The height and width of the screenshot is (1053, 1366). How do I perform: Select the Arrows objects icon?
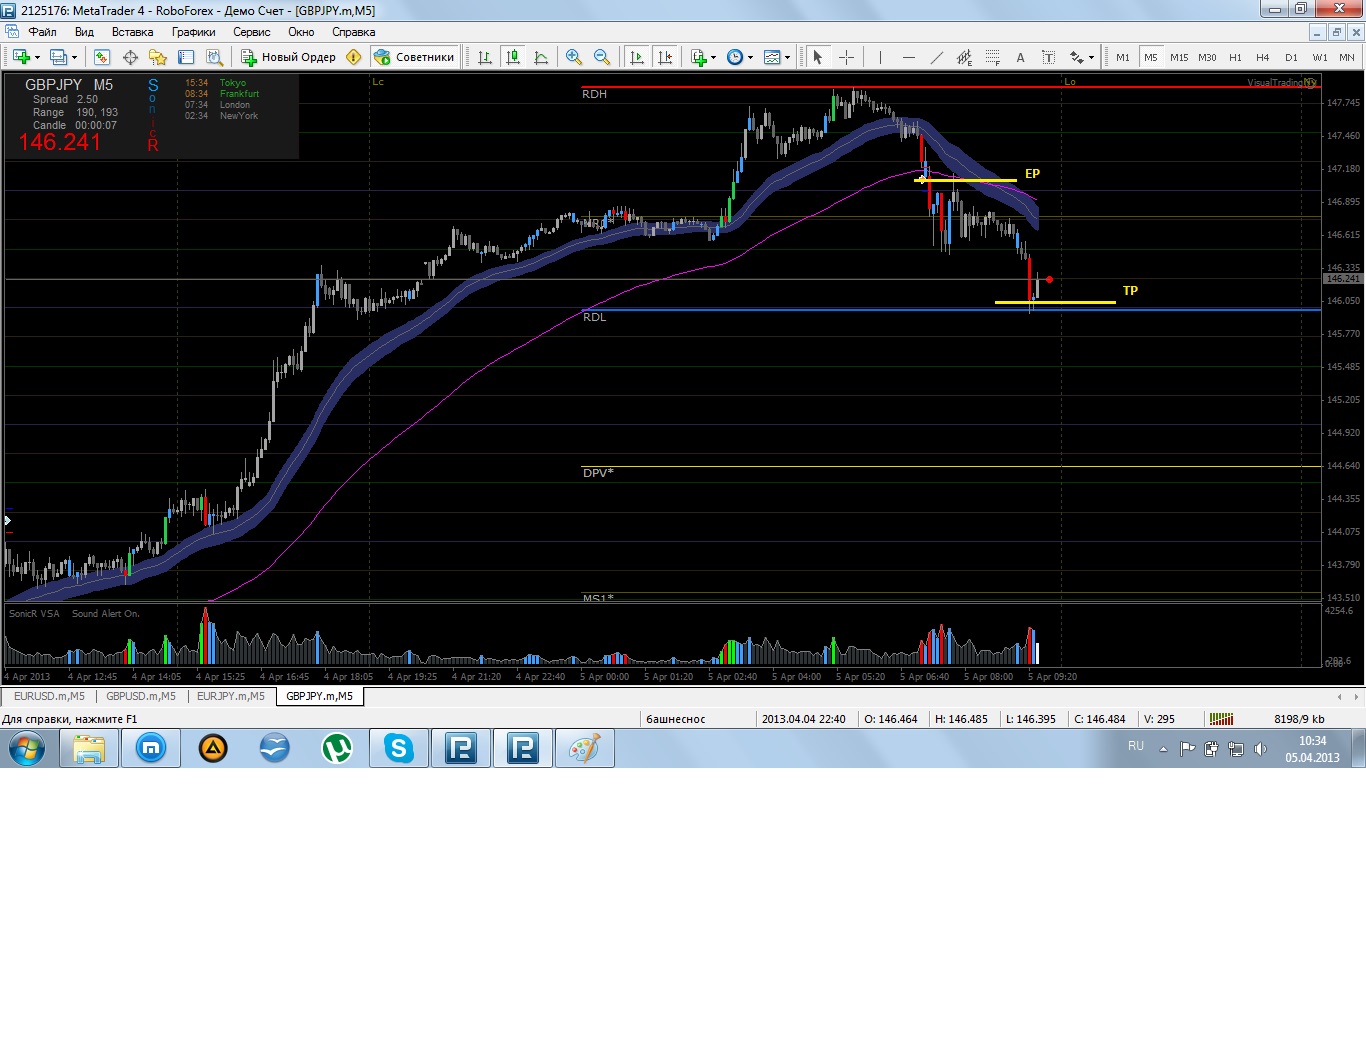click(x=1077, y=57)
